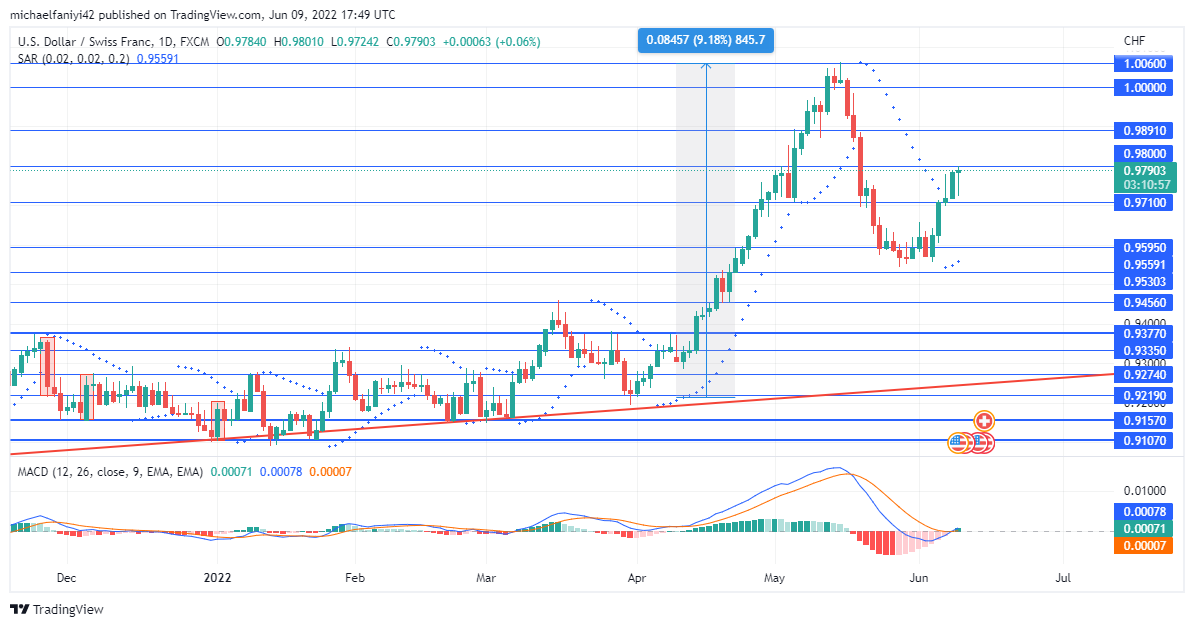Click the TradingView logo
The image size is (1194, 627).
pos(56,609)
